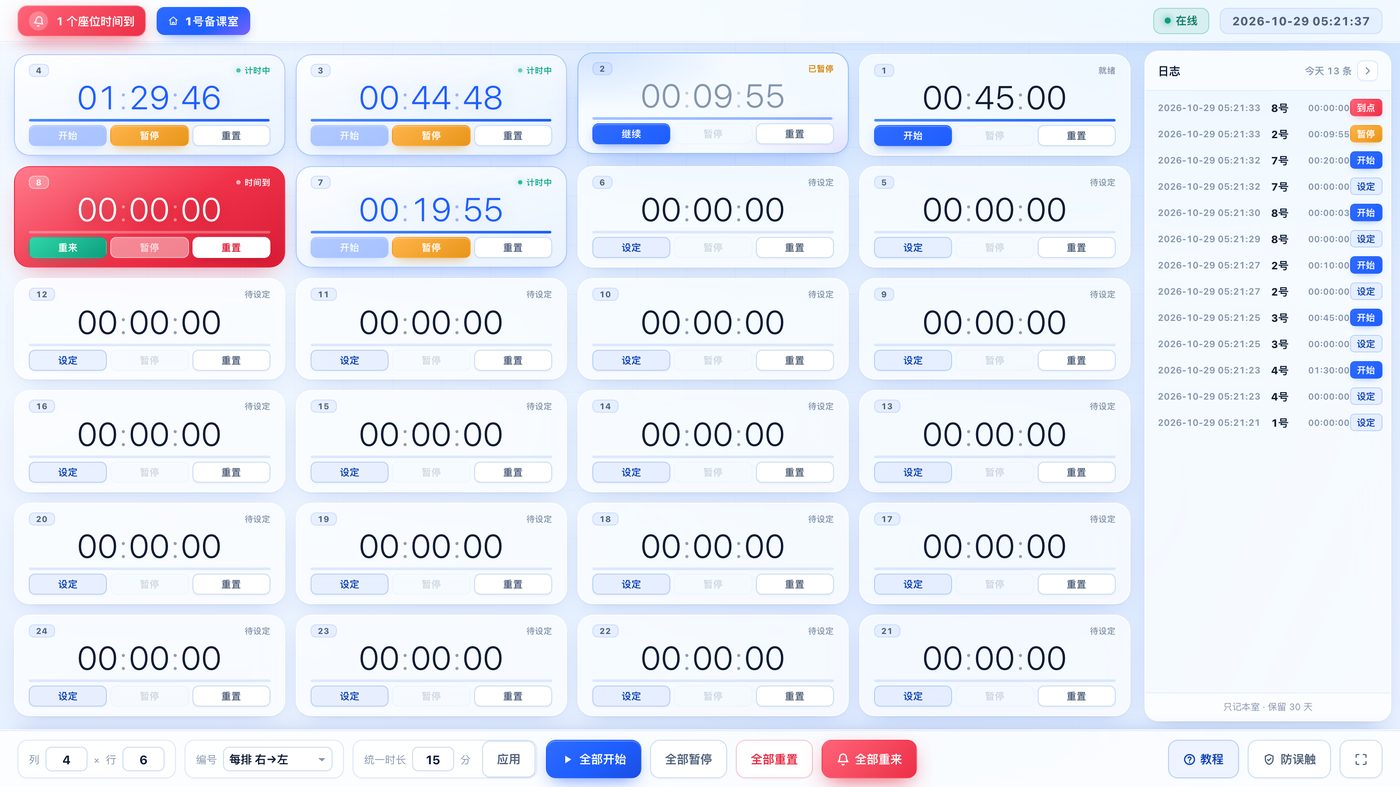Click the 1号备课室 room selector
1400x787 pixels.
[x=203, y=21]
